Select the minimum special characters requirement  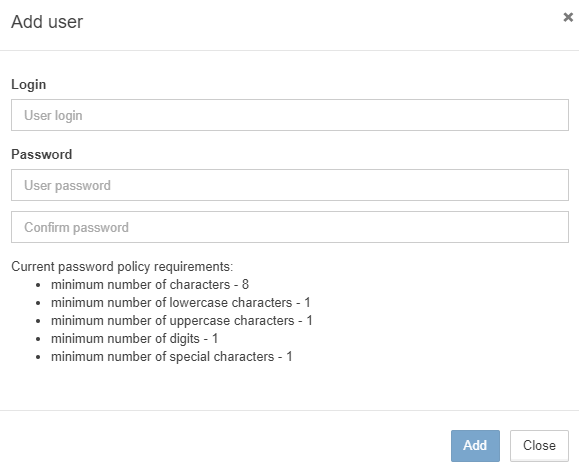(x=172, y=357)
